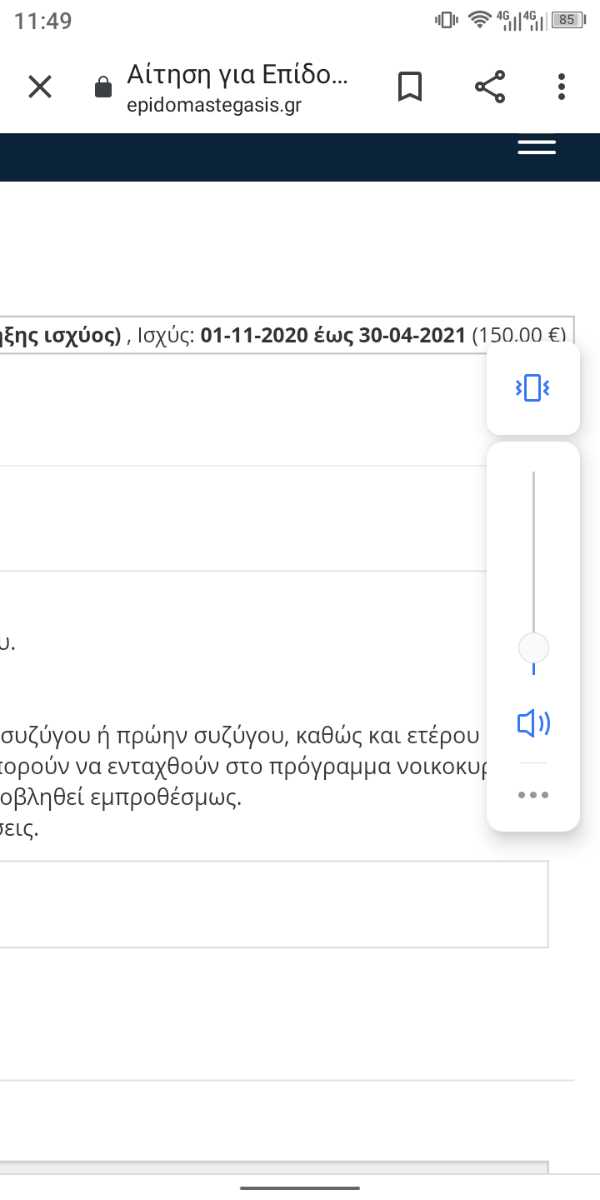600x1200 pixels.
Task: Tap the Wi-Fi status icon
Action: point(478,19)
